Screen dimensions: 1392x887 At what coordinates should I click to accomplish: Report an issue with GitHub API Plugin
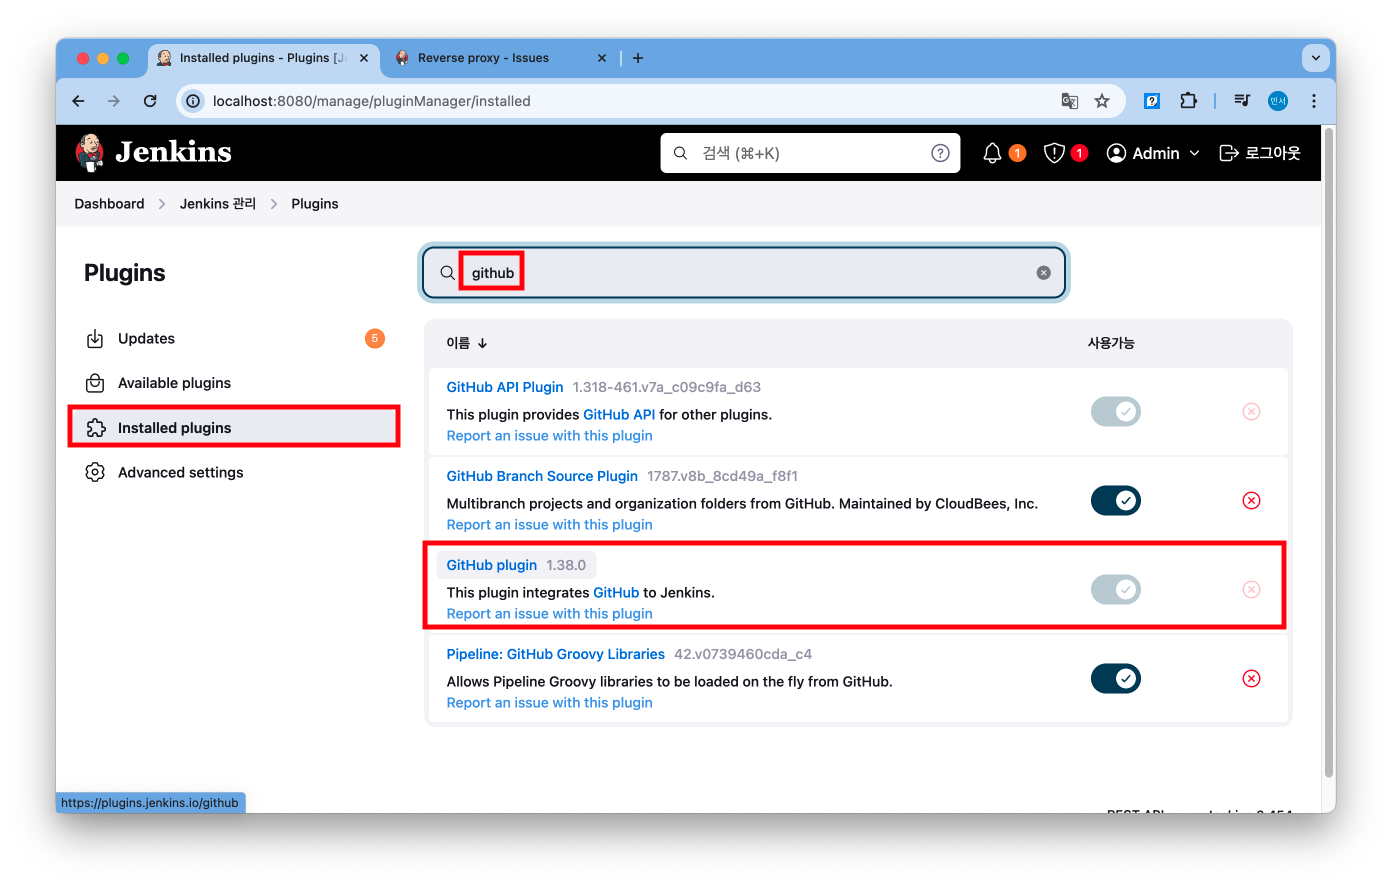(x=549, y=436)
